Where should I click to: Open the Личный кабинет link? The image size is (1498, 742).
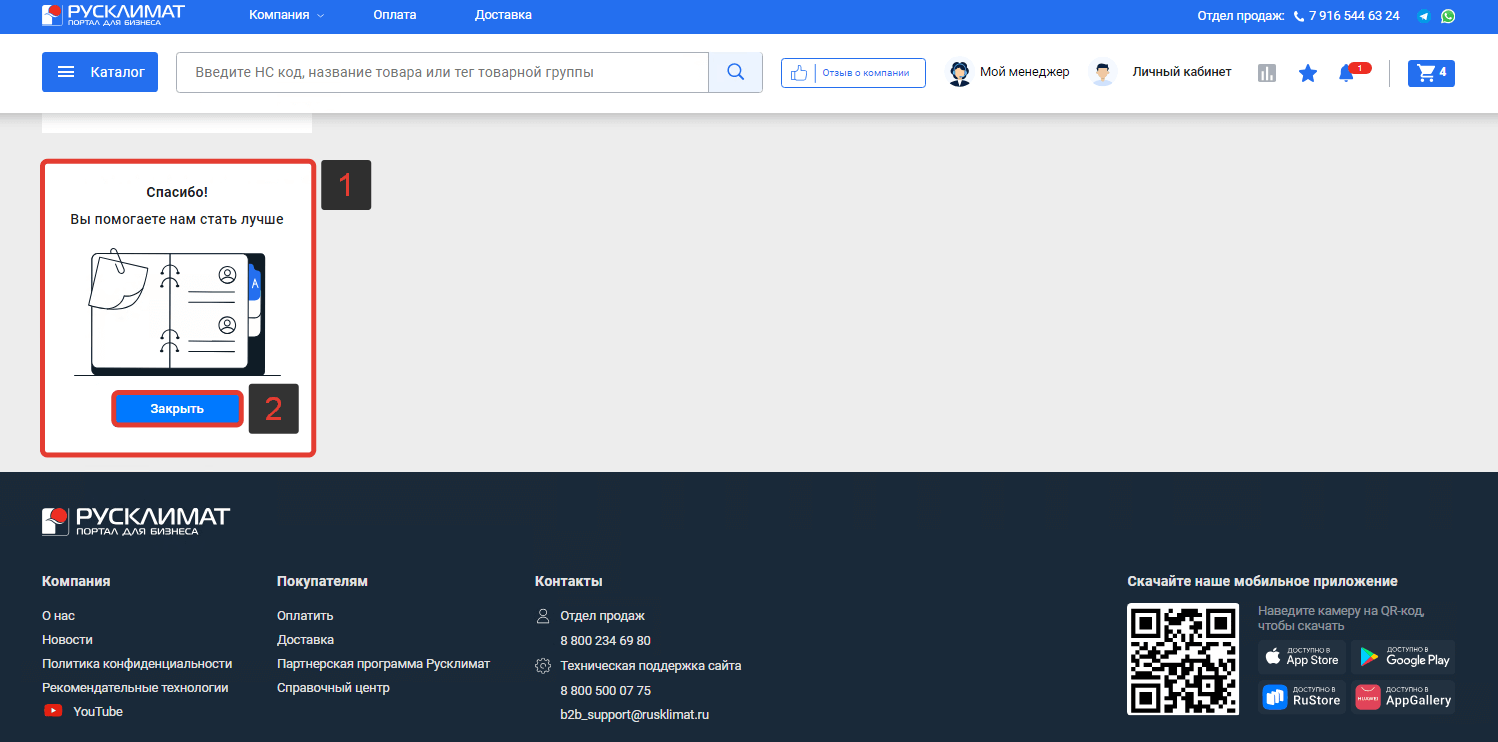pyautogui.click(x=1182, y=72)
